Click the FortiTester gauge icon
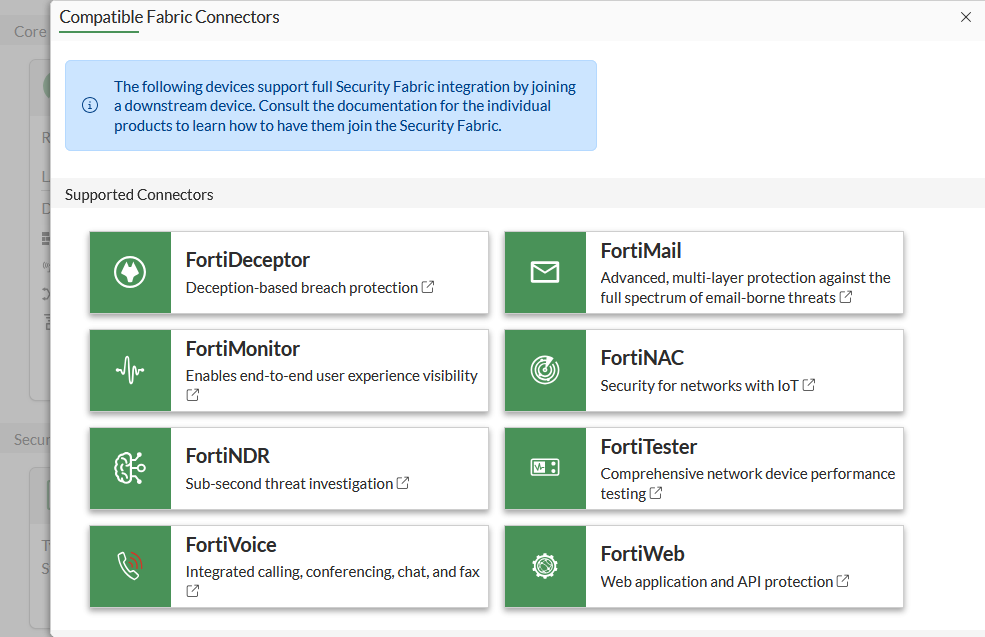985x637 pixels. coord(545,468)
